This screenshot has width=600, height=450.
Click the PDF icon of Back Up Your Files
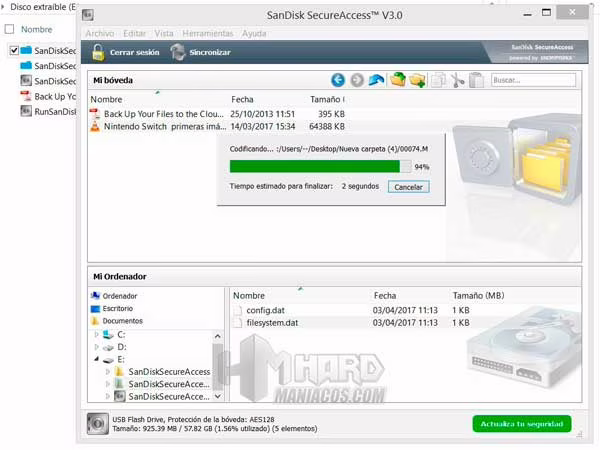[x=95, y=114]
